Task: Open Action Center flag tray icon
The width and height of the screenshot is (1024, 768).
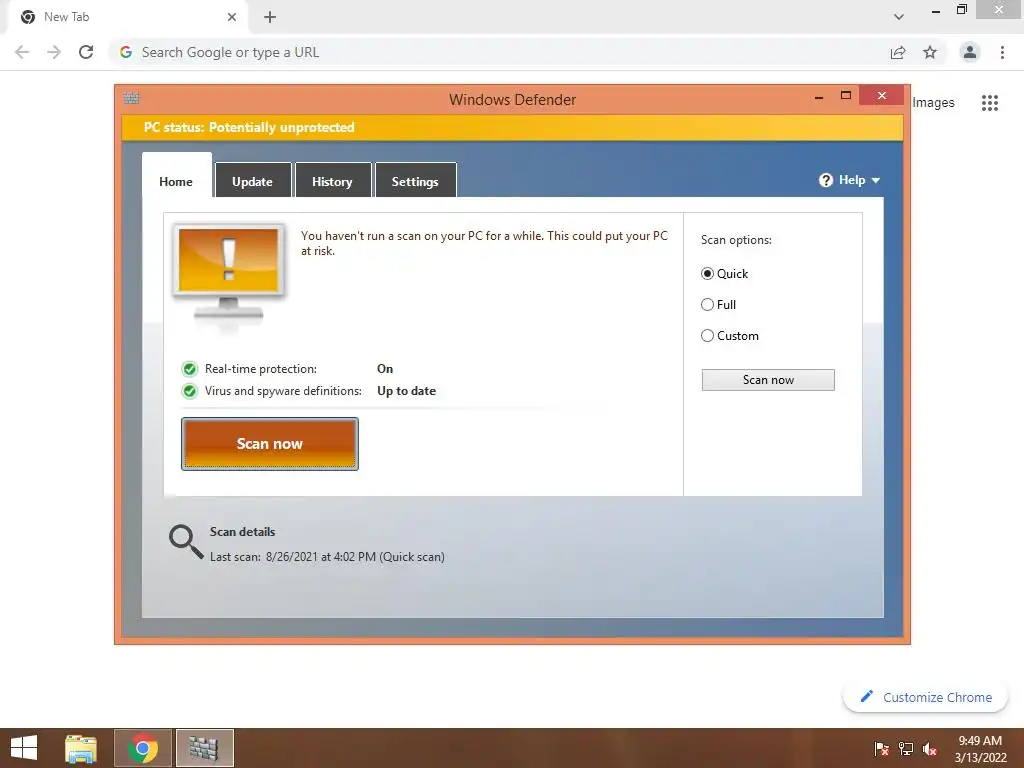Action: pos(882,749)
